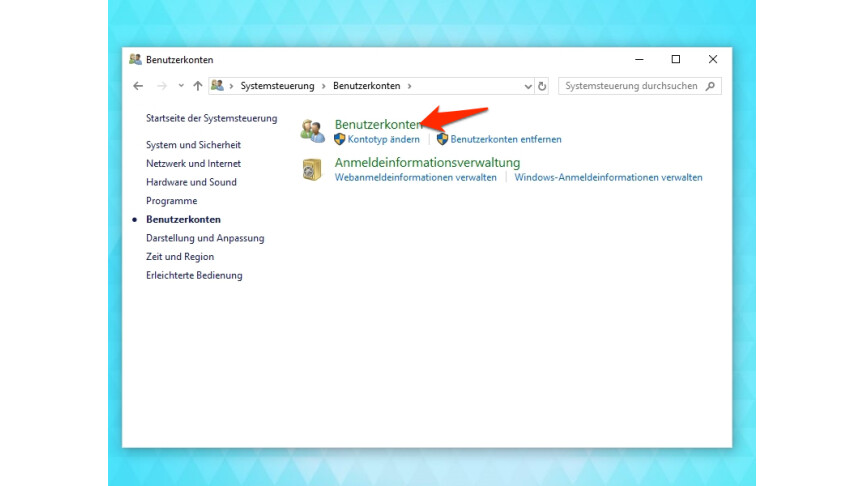
Task: Minimize the Benutzerkonten window
Action: click(639, 59)
